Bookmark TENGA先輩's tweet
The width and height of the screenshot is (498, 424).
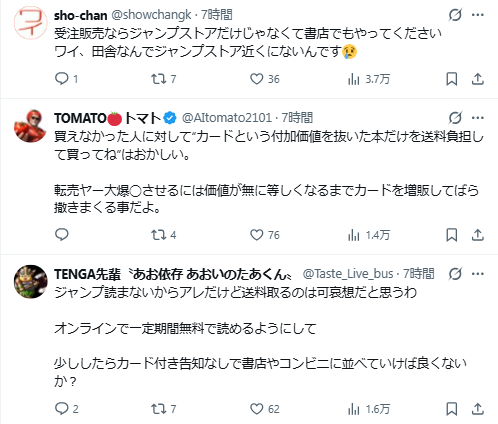(452, 409)
